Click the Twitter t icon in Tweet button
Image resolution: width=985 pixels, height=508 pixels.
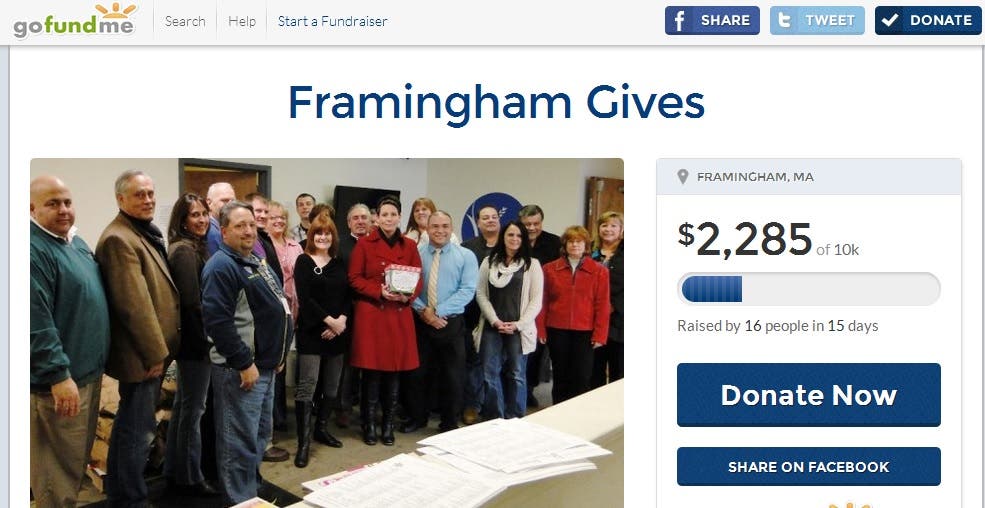pyautogui.click(x=784, y=20)
